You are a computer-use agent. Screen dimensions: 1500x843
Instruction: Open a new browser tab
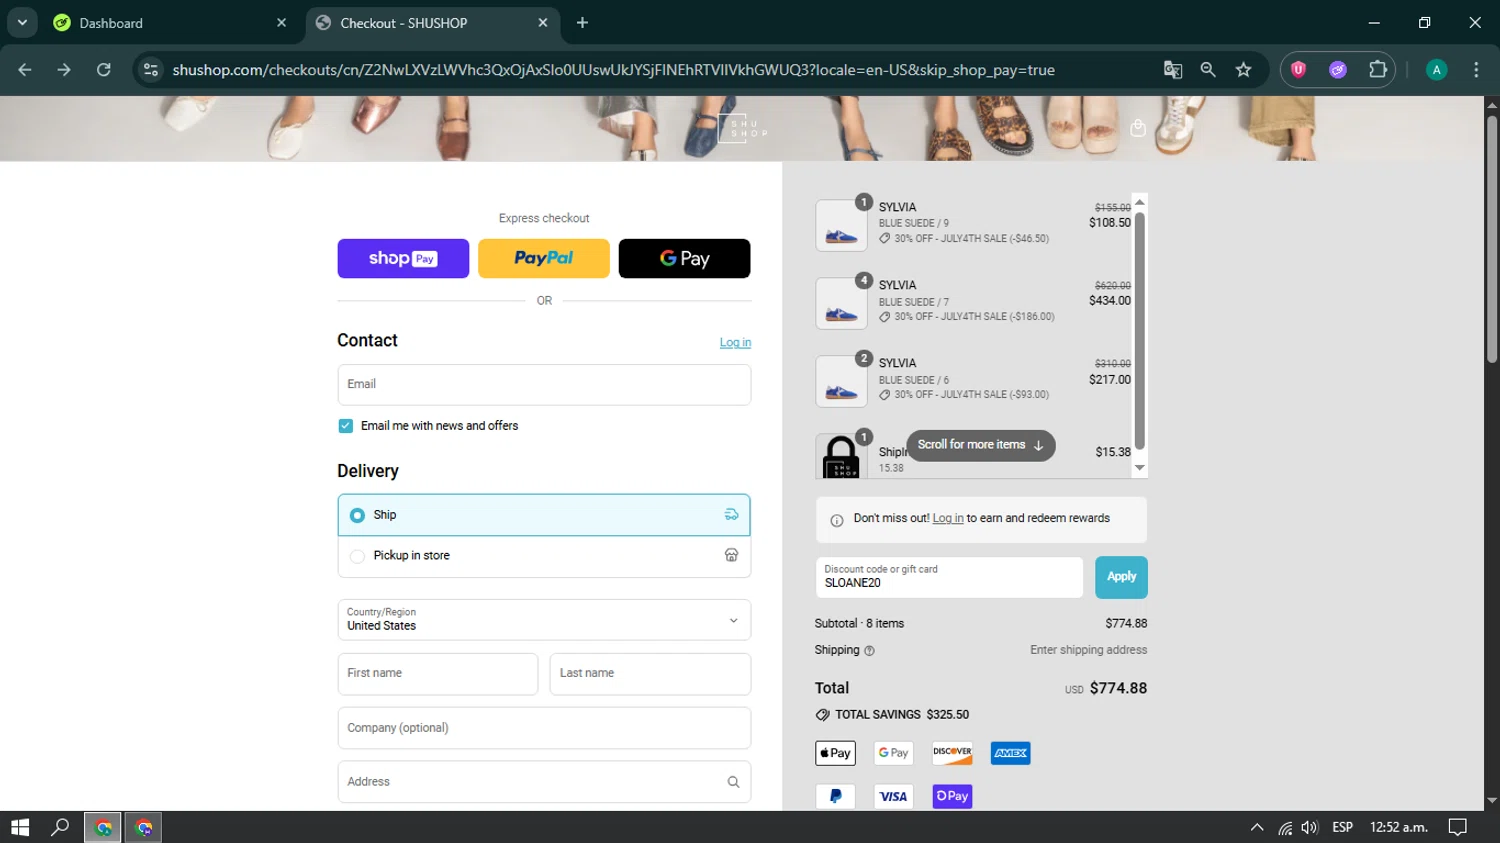coord(583,23)
